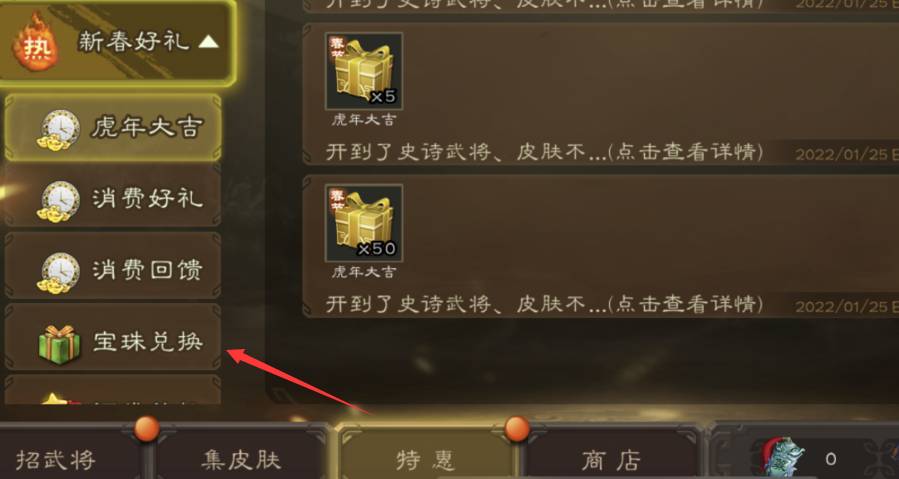The height and width of the screenshot is (479, 899).
Task: Click the gold gift box x50 thumbnail
Action: click(x=363, y=223)
